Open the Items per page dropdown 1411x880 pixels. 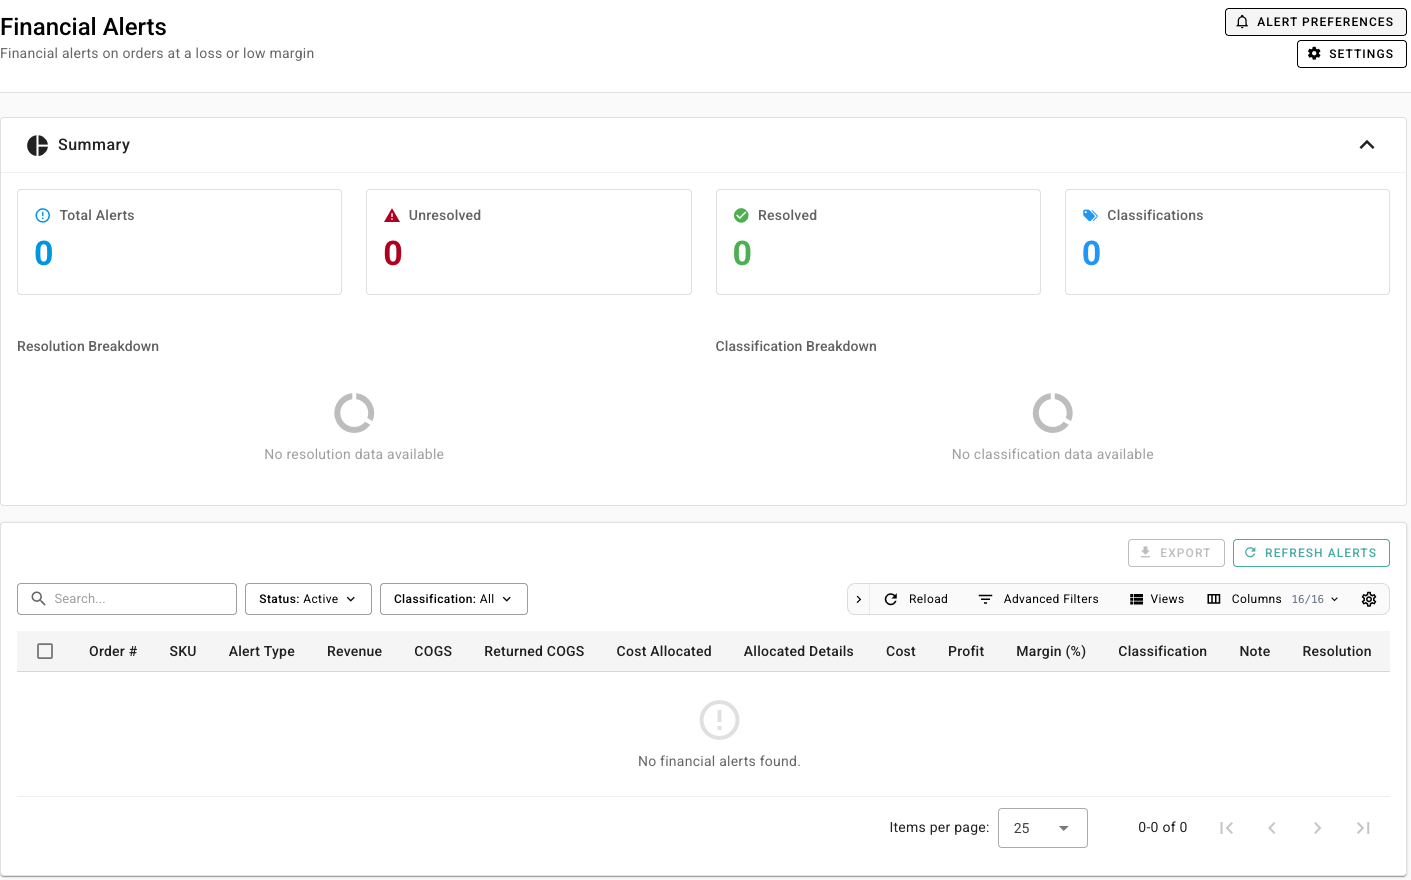click(x=1043, y=828)
